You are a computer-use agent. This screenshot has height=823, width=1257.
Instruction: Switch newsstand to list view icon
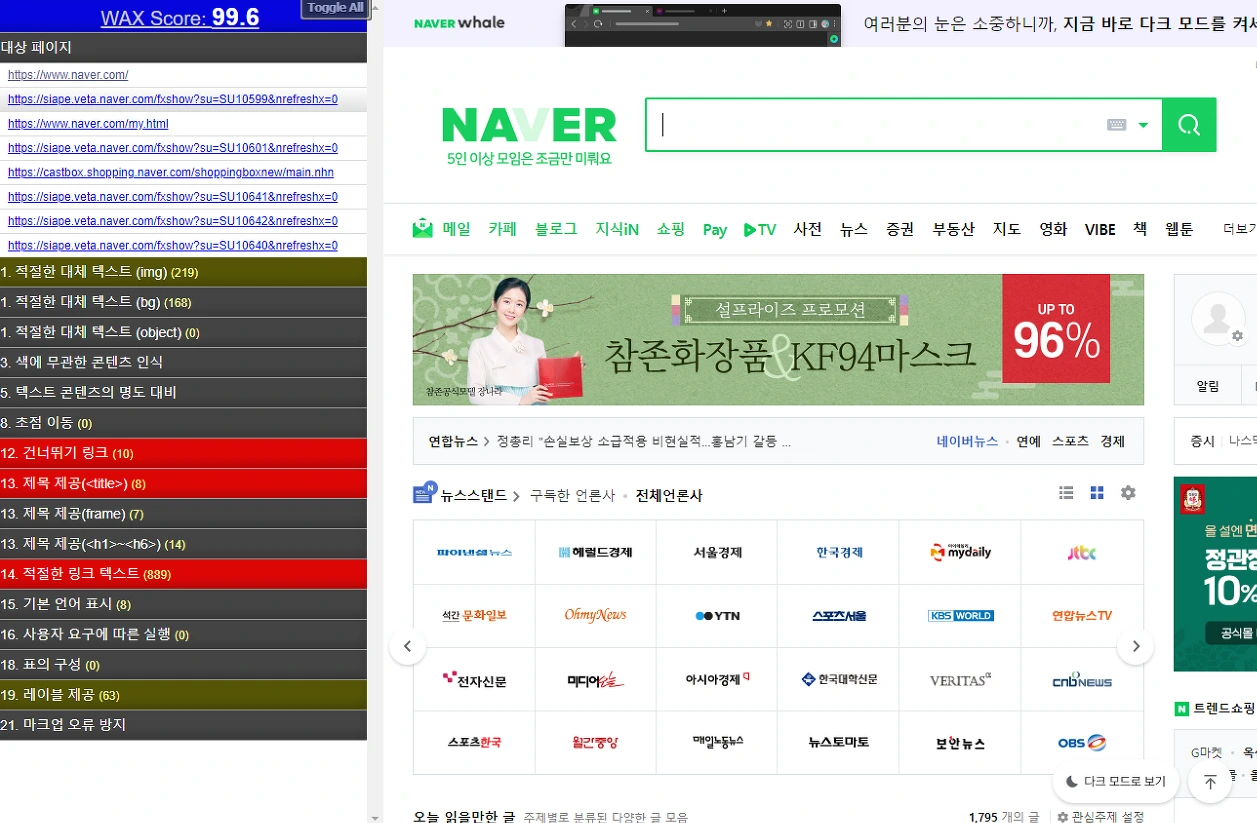pos(1066,493)
